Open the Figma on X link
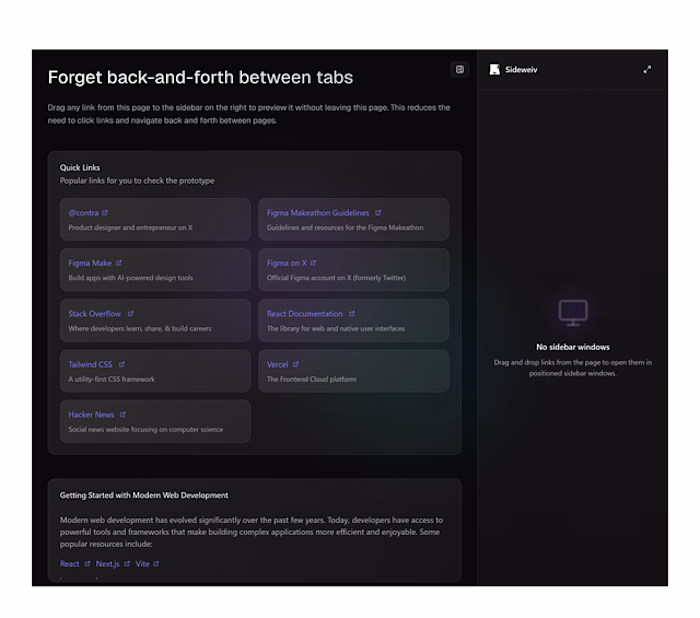700x618 pixels. [286, 263]
